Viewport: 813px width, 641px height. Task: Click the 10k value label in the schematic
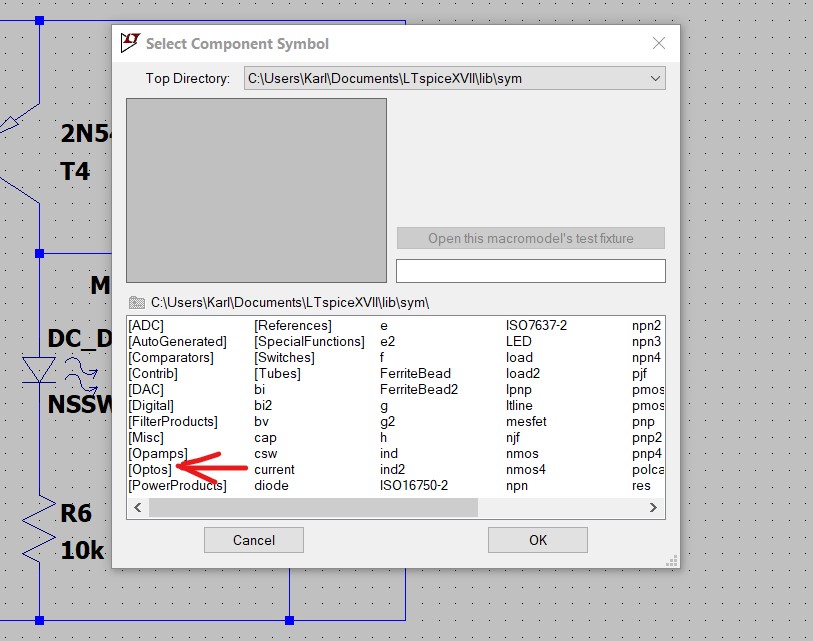[82, 550]
